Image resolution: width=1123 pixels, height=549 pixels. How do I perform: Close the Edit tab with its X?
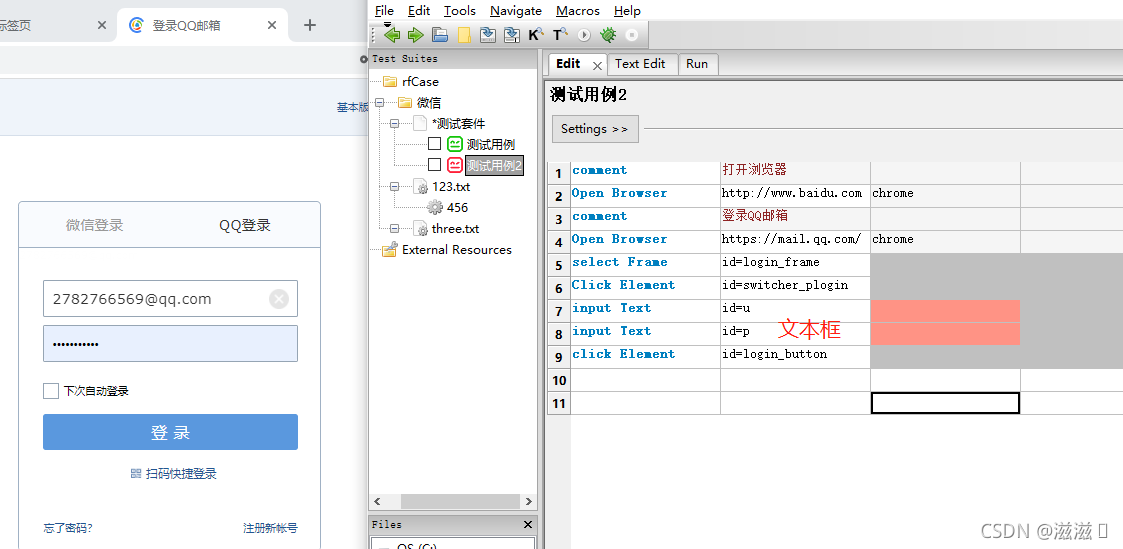(597, 65)
